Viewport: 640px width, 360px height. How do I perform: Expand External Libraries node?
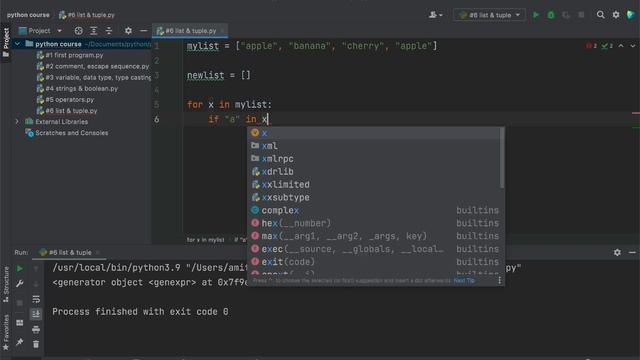tap(17, 122)
